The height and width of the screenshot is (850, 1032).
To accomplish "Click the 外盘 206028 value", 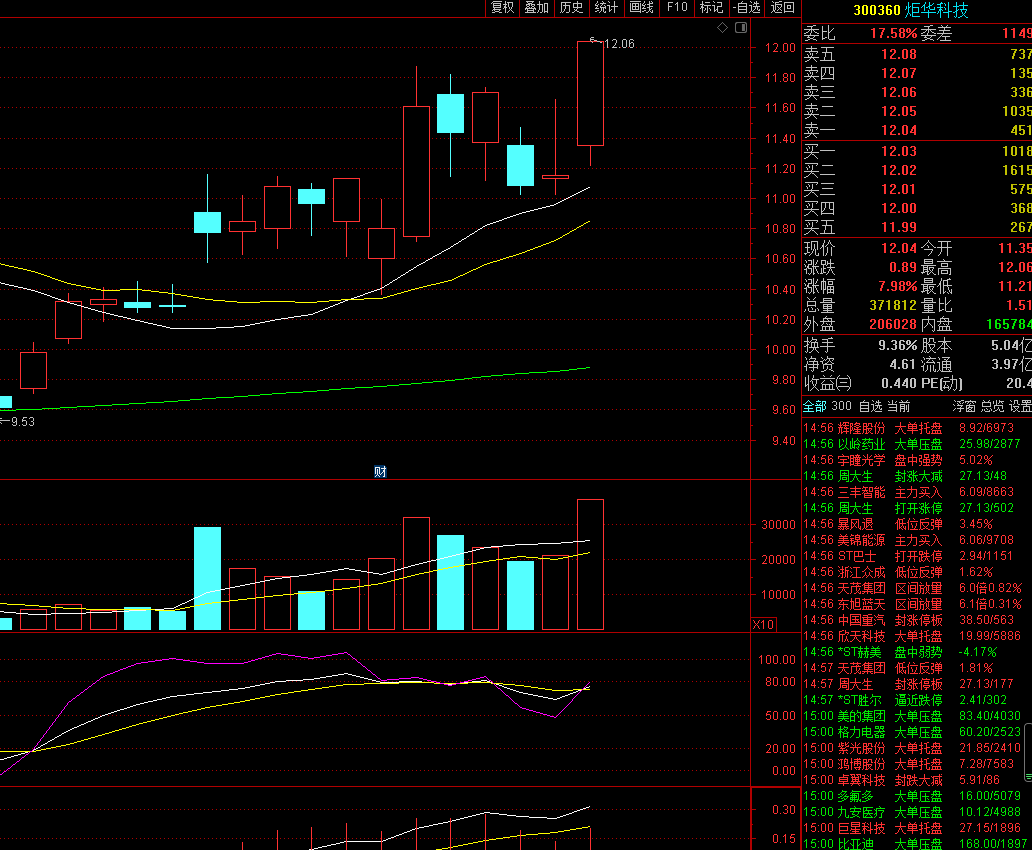I will tap(892, 325).
